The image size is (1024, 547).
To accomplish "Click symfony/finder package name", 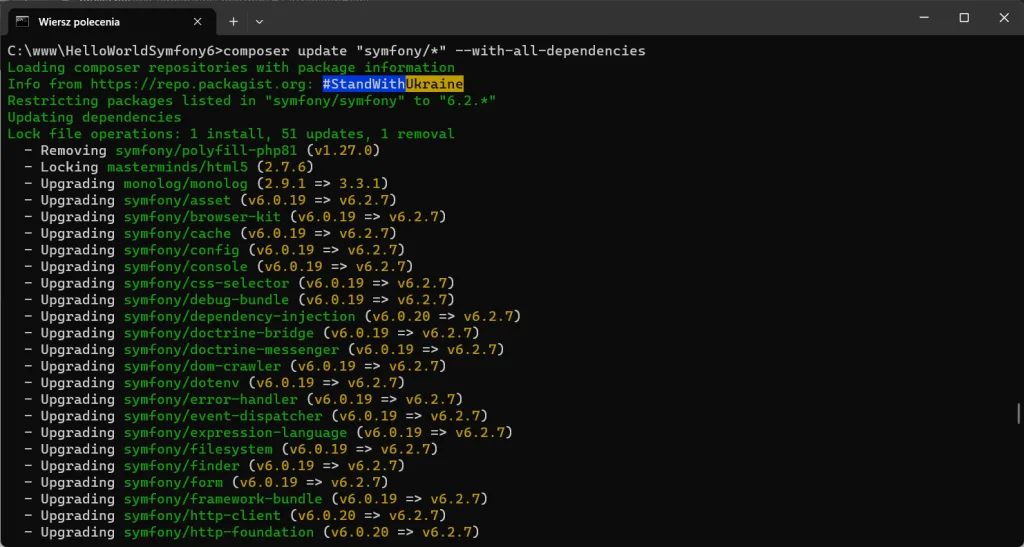I will click(x=182, y=465).
